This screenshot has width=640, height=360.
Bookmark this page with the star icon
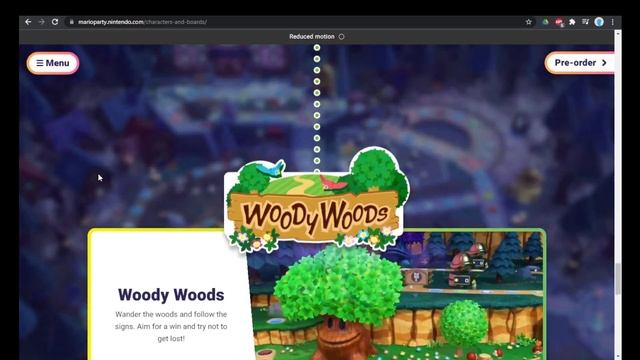pyautogui.click(x=529, y=22)
